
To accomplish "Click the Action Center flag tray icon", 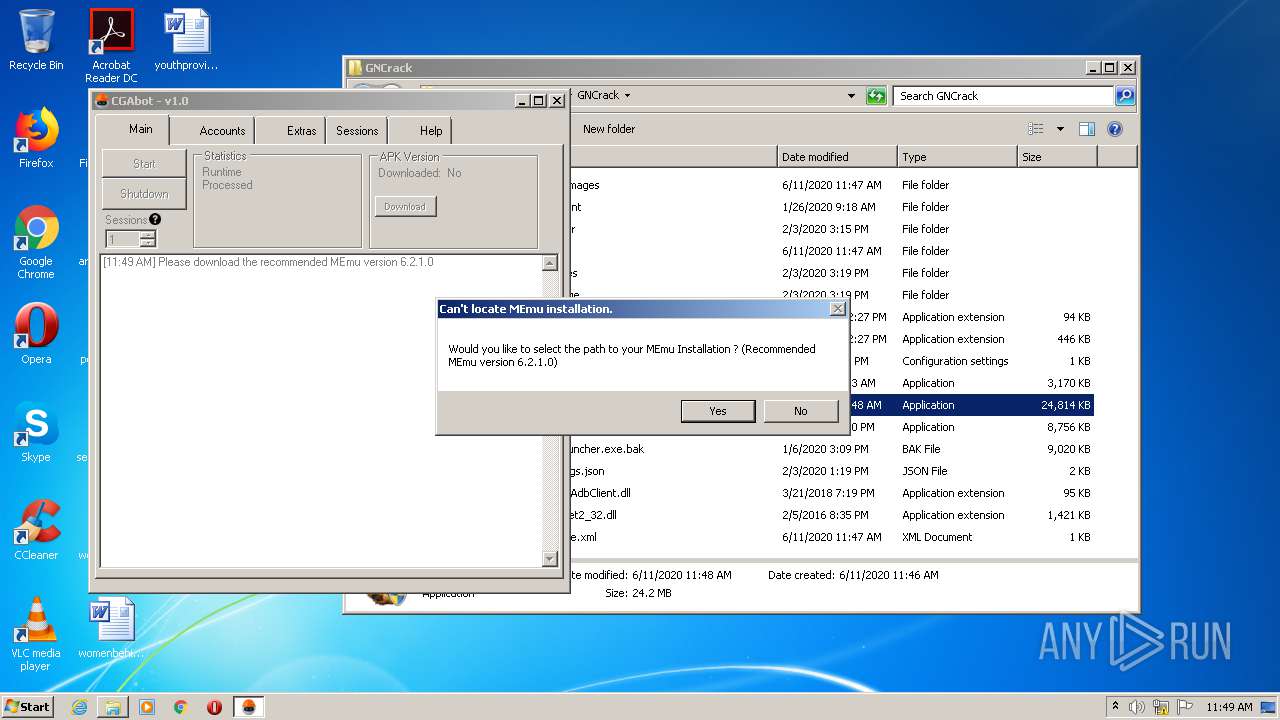I will pyautogui.click(x=1185, y=707).
